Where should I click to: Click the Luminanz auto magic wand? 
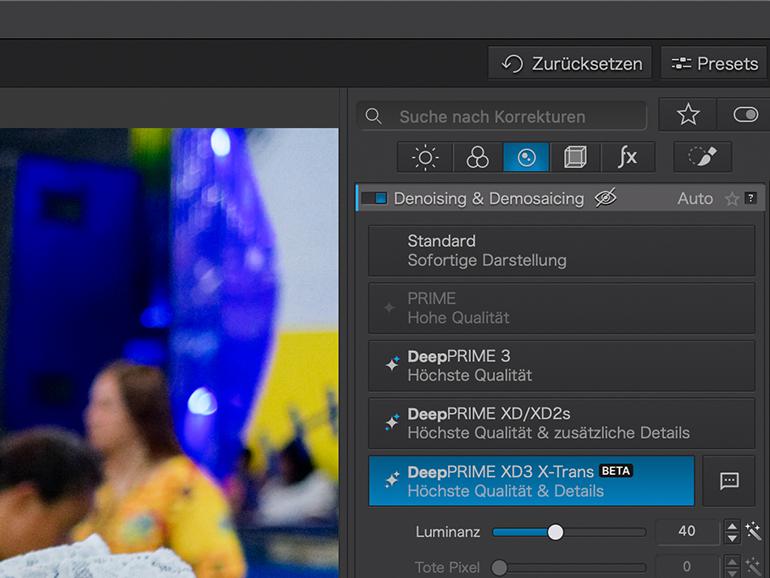(x=753, y=531)
